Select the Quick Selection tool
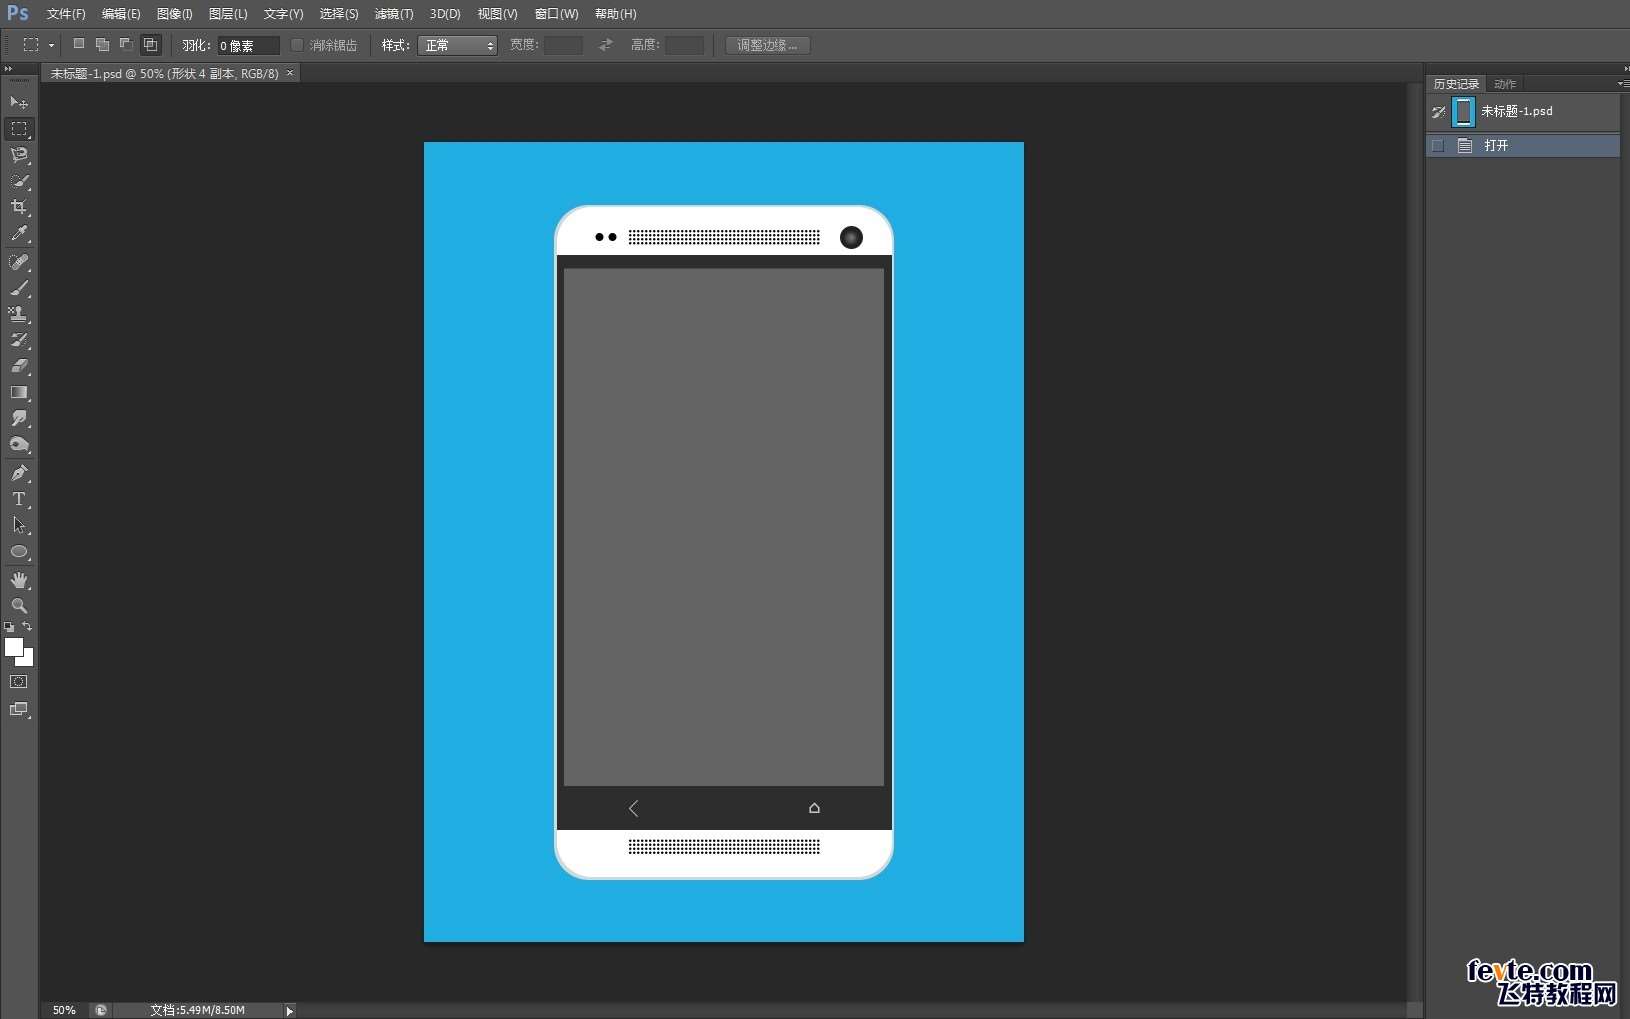The width and height of the screenshot is (1630, 1019). pos(19,181)
